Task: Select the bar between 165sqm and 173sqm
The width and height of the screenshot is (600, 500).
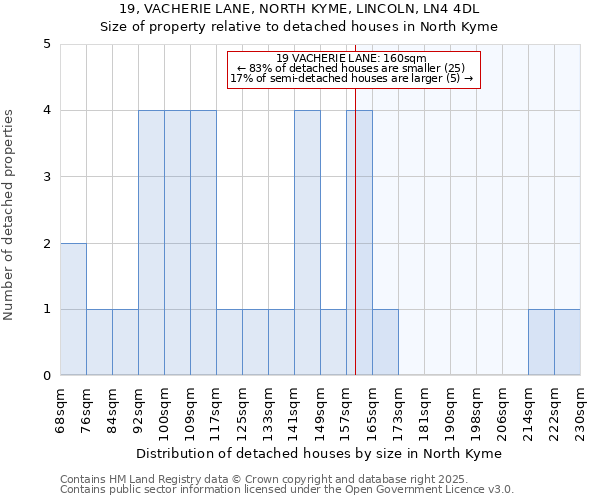Action: point(385,342)
